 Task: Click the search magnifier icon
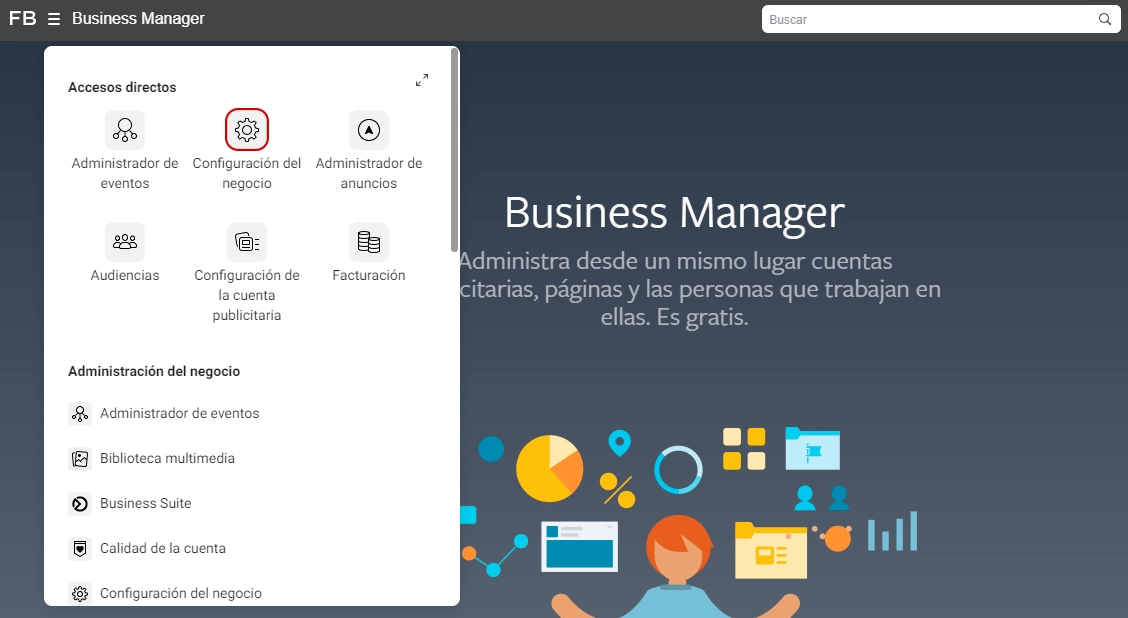coord(1105,19)
